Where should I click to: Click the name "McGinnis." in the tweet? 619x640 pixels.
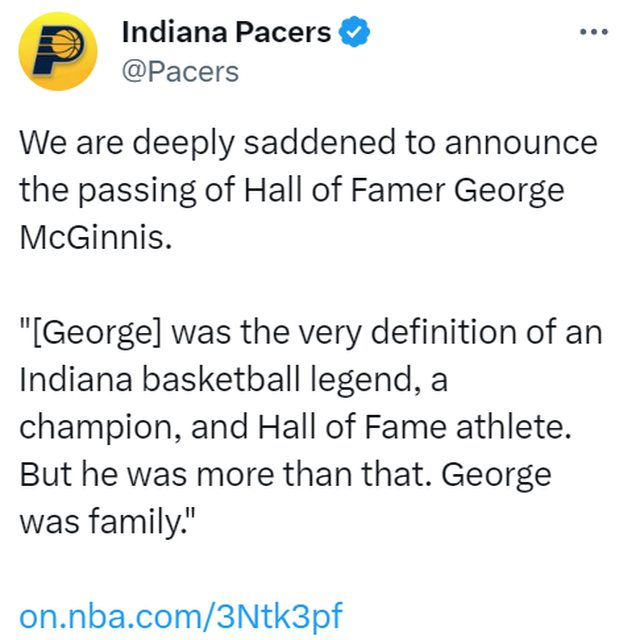point(88,238)
